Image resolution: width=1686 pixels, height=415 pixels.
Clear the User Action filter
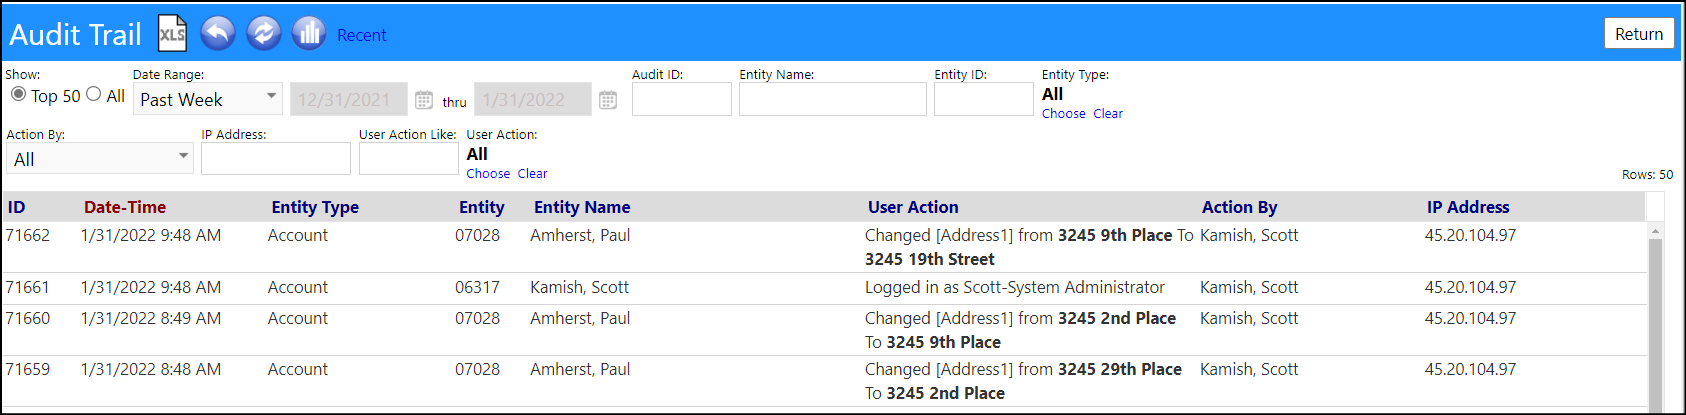pos(532,174)
